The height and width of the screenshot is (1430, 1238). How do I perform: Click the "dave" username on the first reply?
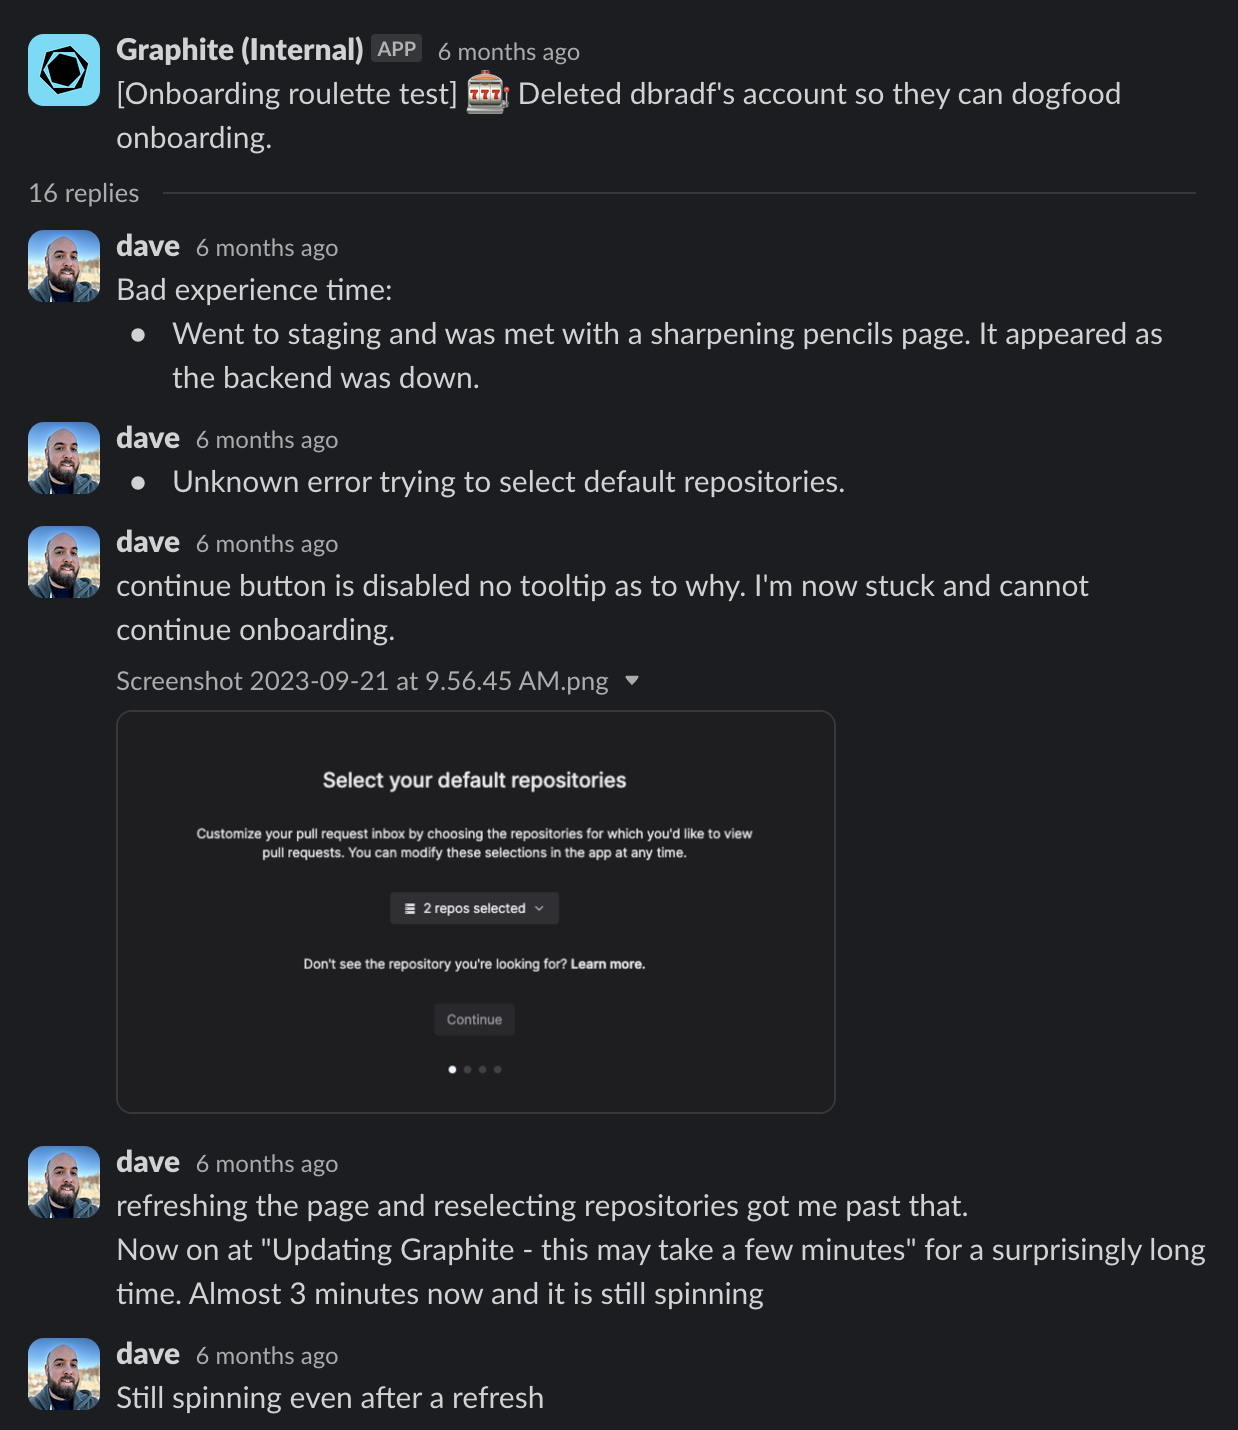(147, 245)
